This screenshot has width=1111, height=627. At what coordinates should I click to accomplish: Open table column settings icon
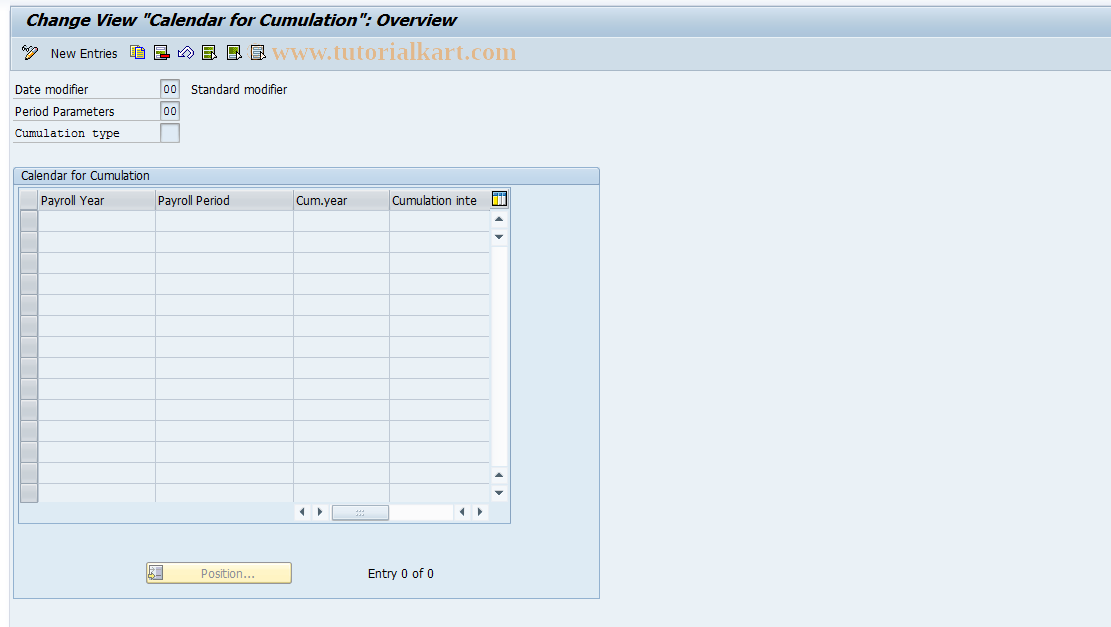click(x=500, y=199)
